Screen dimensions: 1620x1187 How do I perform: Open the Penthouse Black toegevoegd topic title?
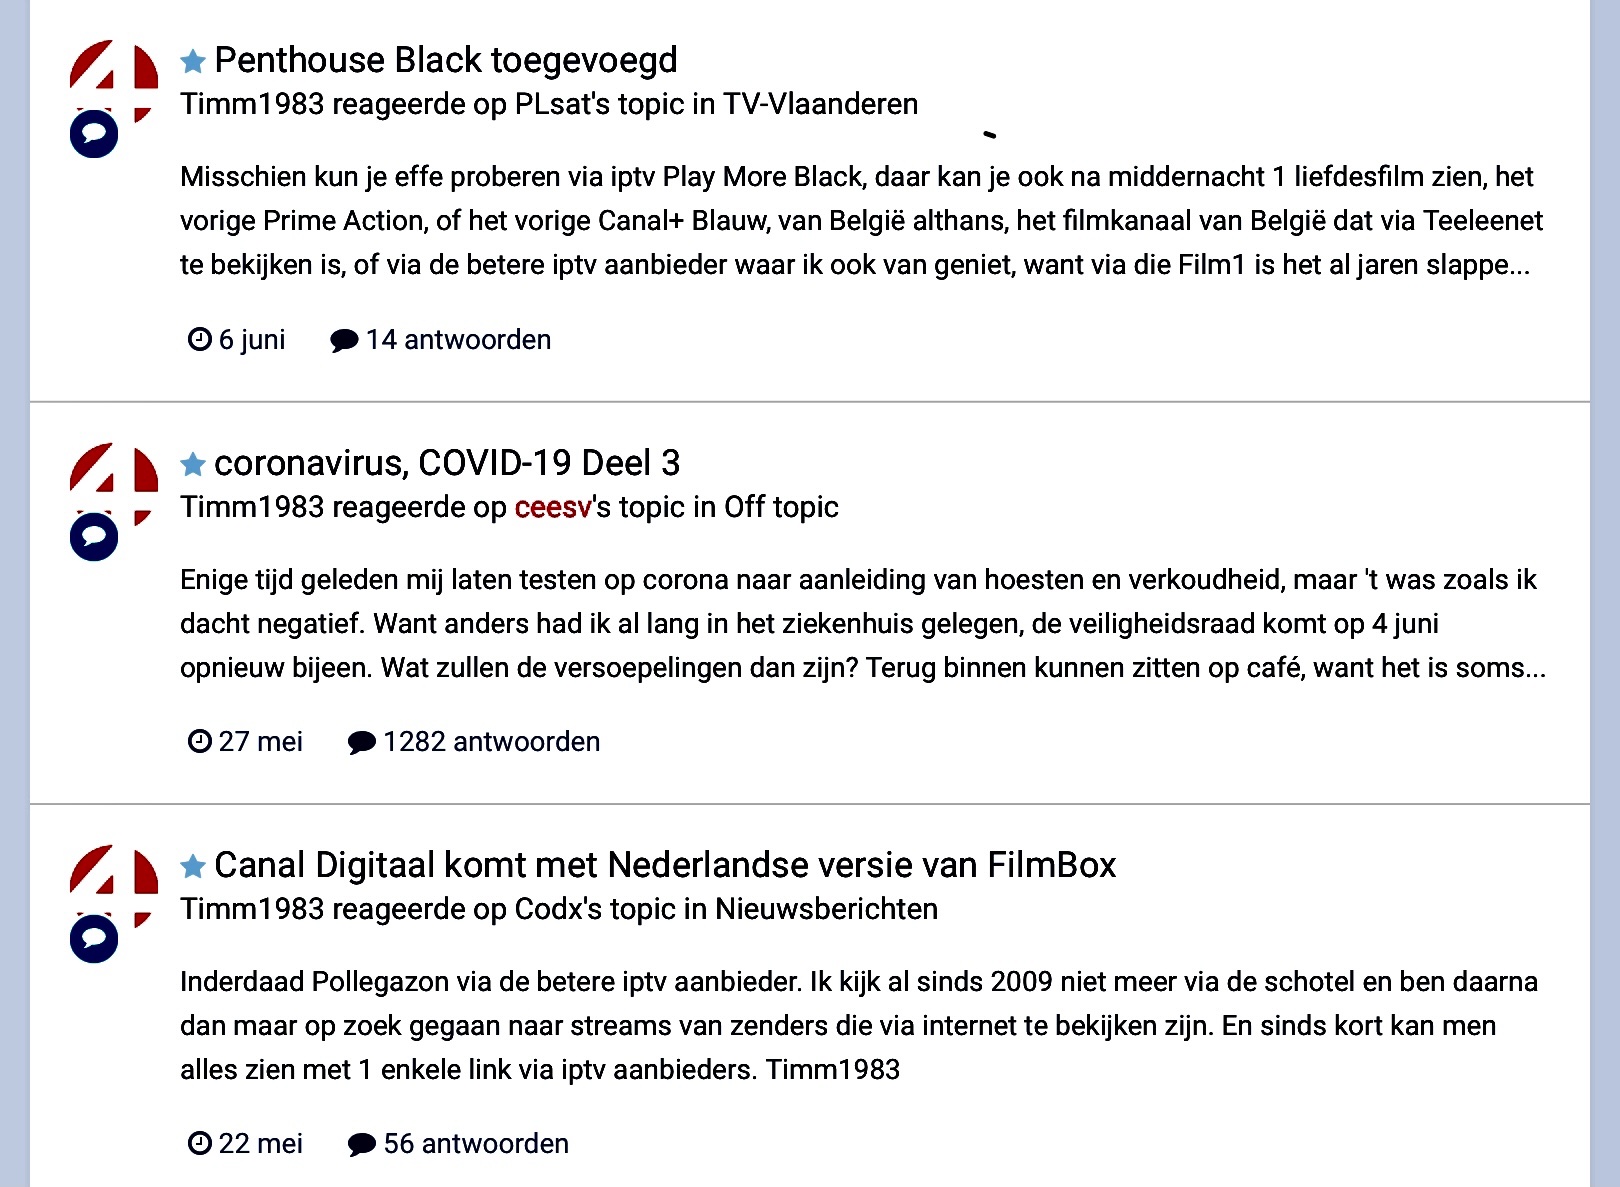pos(446,60)
